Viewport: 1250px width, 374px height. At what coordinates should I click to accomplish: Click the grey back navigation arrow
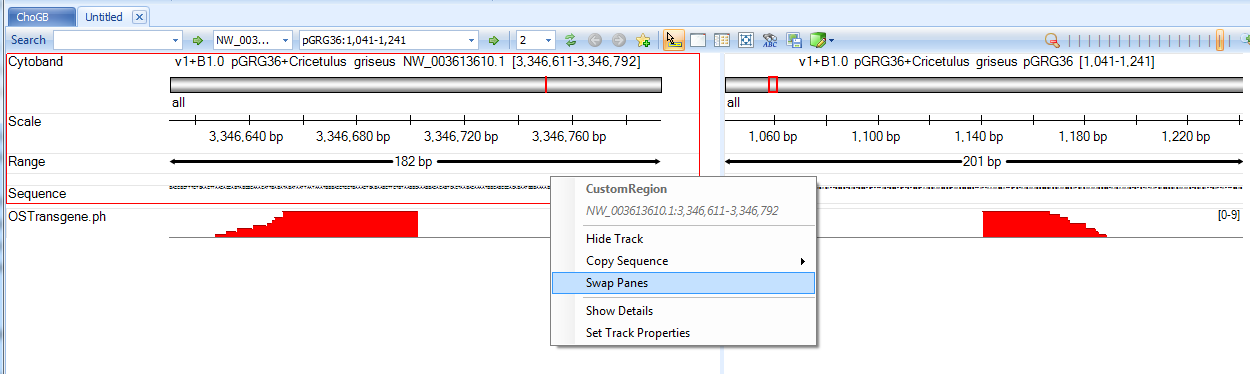click(595, 40)
